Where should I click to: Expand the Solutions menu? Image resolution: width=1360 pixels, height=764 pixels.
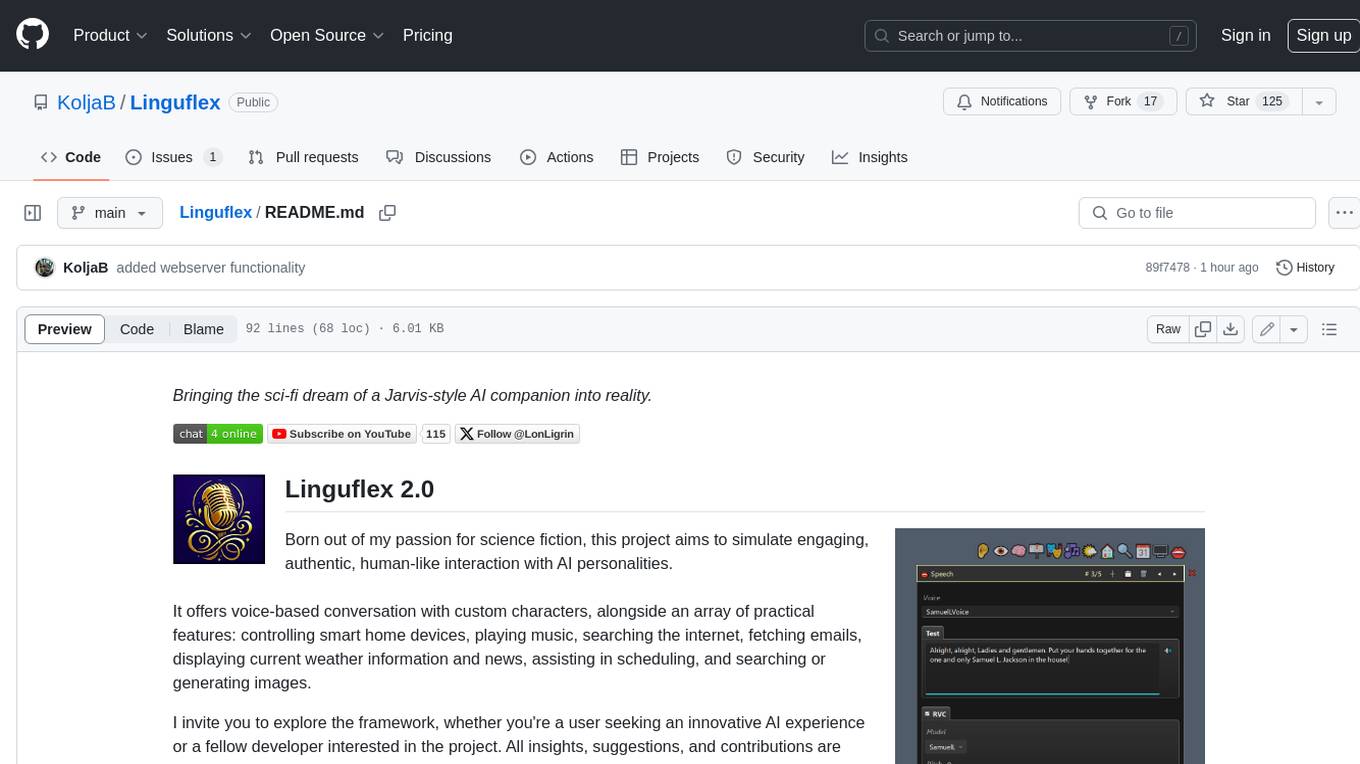coord(207,35)
